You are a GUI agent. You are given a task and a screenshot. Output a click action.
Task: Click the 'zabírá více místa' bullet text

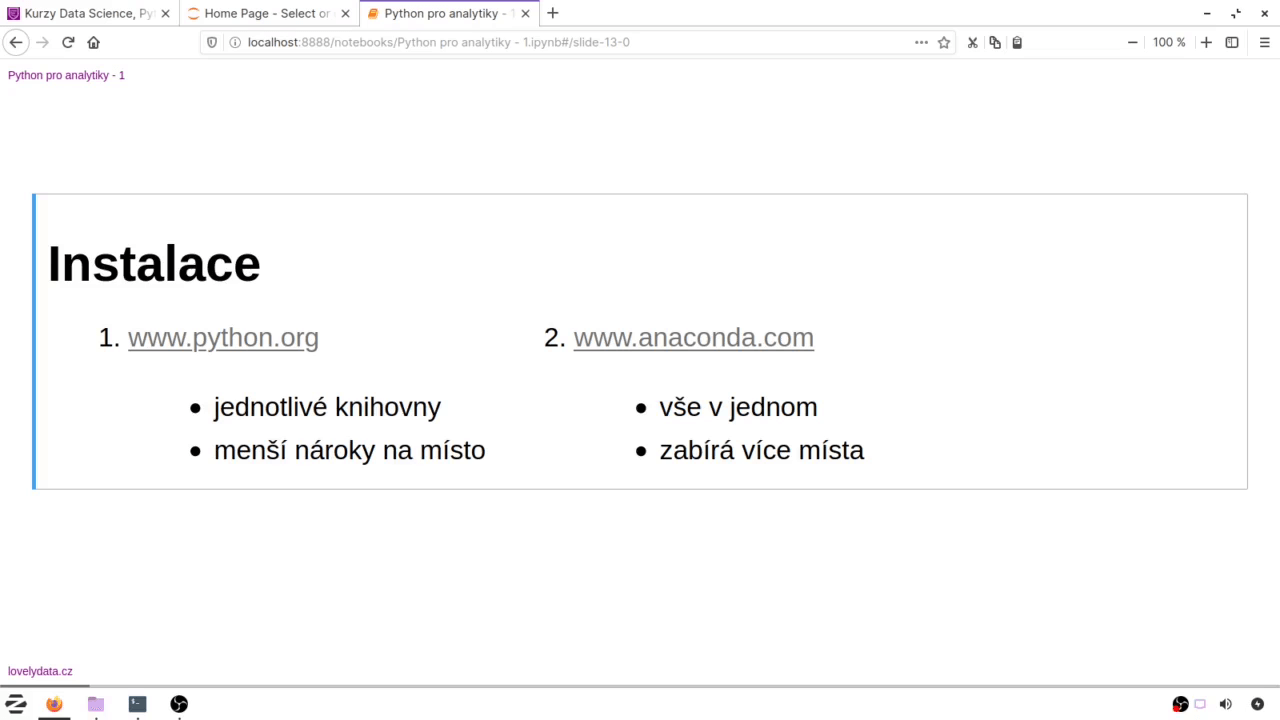pos(761,450)
